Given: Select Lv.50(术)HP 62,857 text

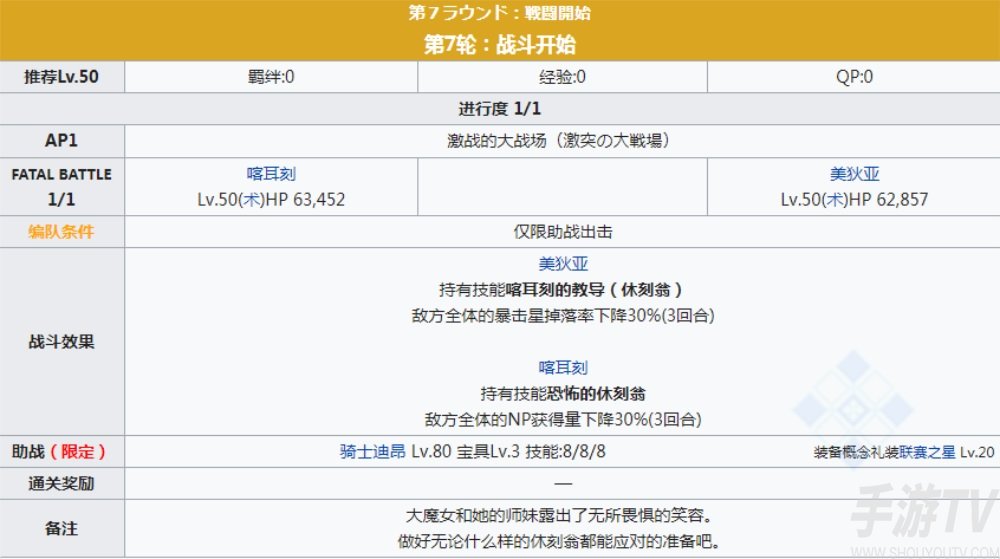Looking at the screenshot, I should pos(854,200).
